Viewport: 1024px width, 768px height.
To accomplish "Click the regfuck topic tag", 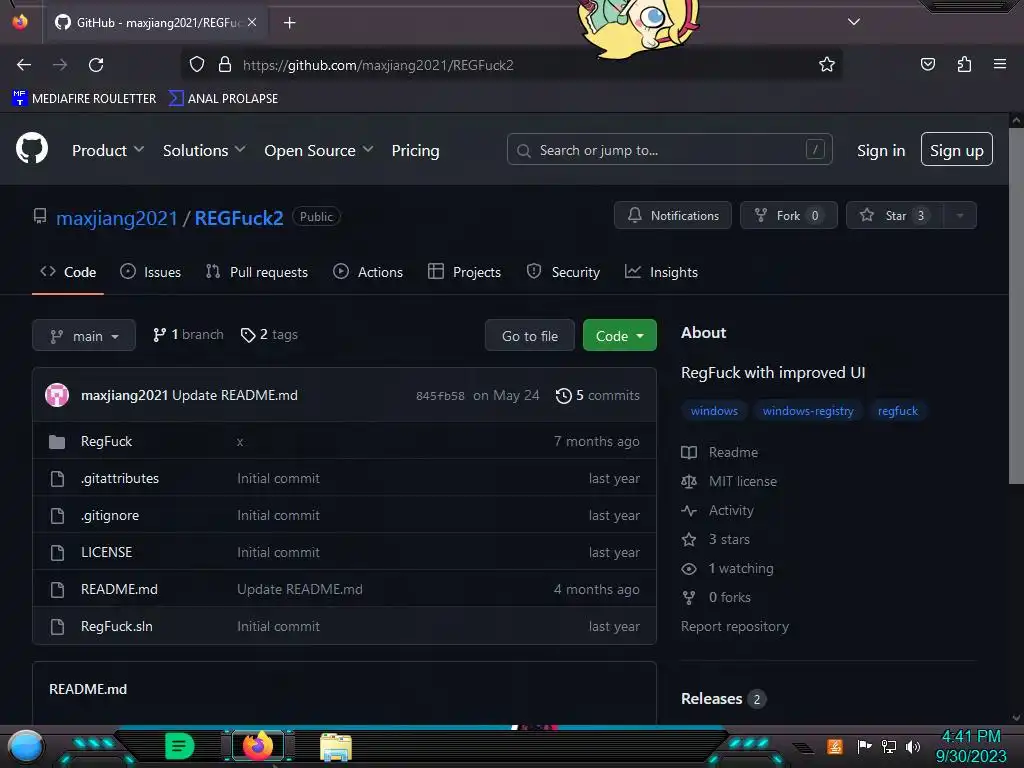I will click(897, 411).
